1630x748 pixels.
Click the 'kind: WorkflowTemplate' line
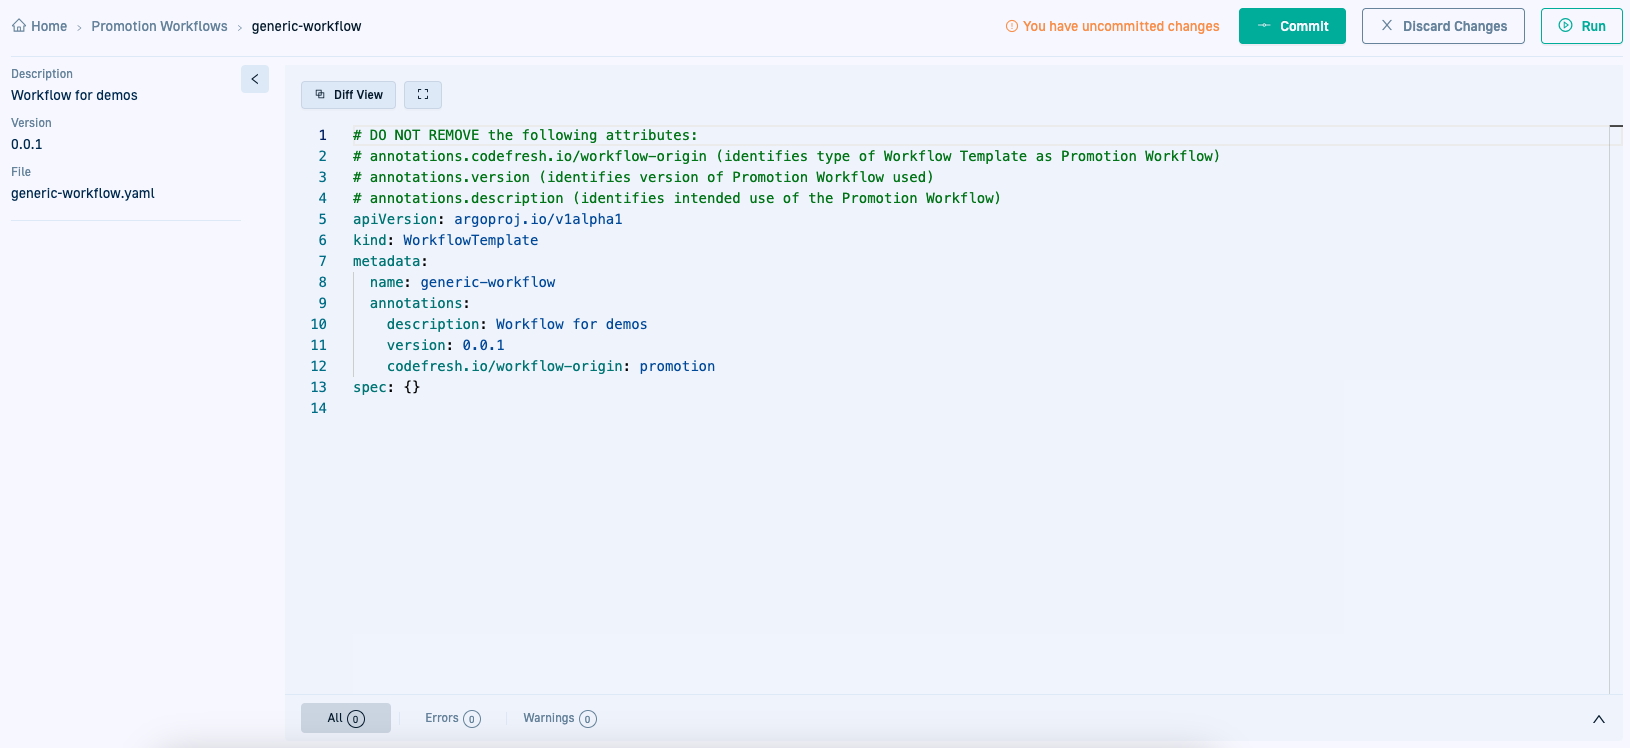(x=445, y=240)
